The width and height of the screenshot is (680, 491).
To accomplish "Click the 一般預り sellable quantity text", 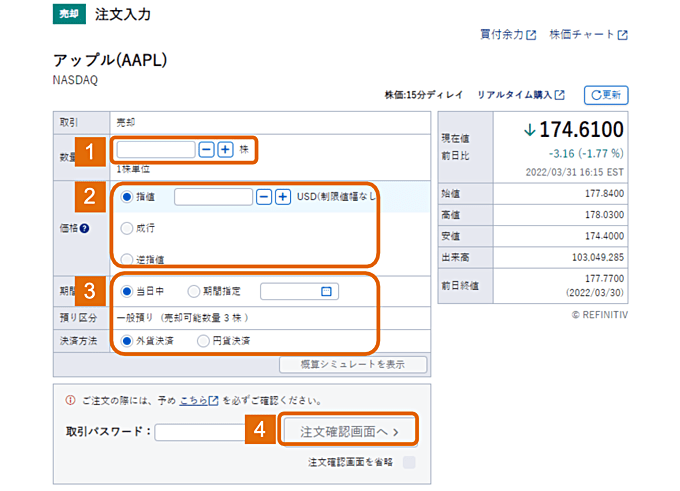I will tap(182, 318).
